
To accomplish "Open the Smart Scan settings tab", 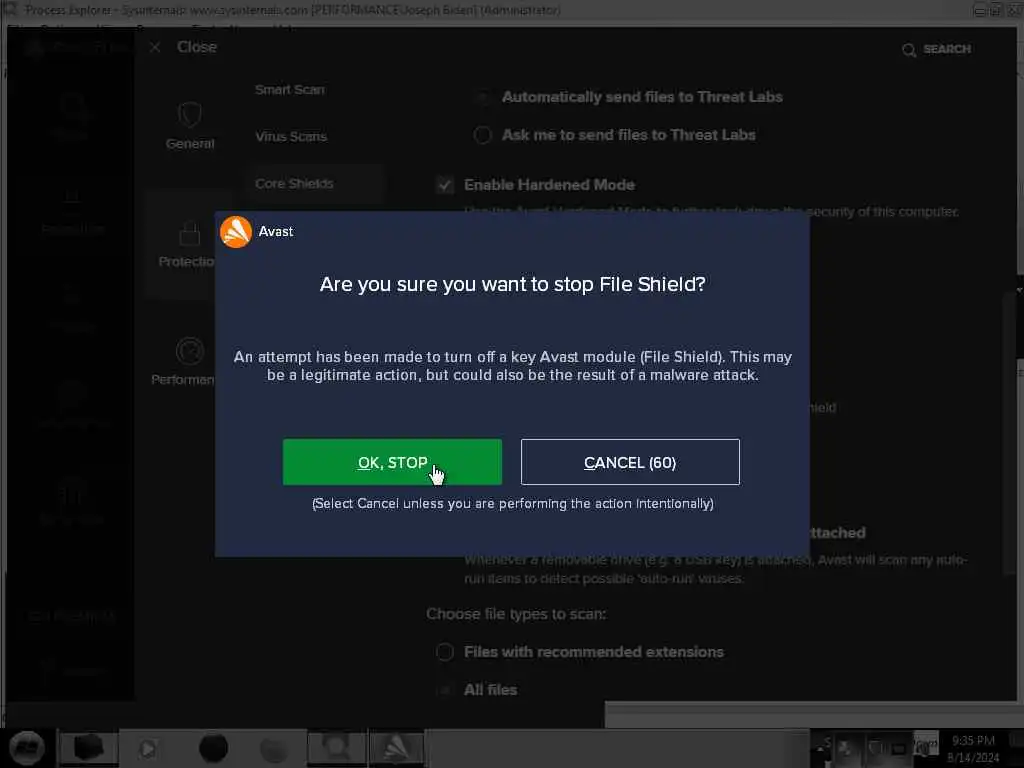I will pos(289,89).
